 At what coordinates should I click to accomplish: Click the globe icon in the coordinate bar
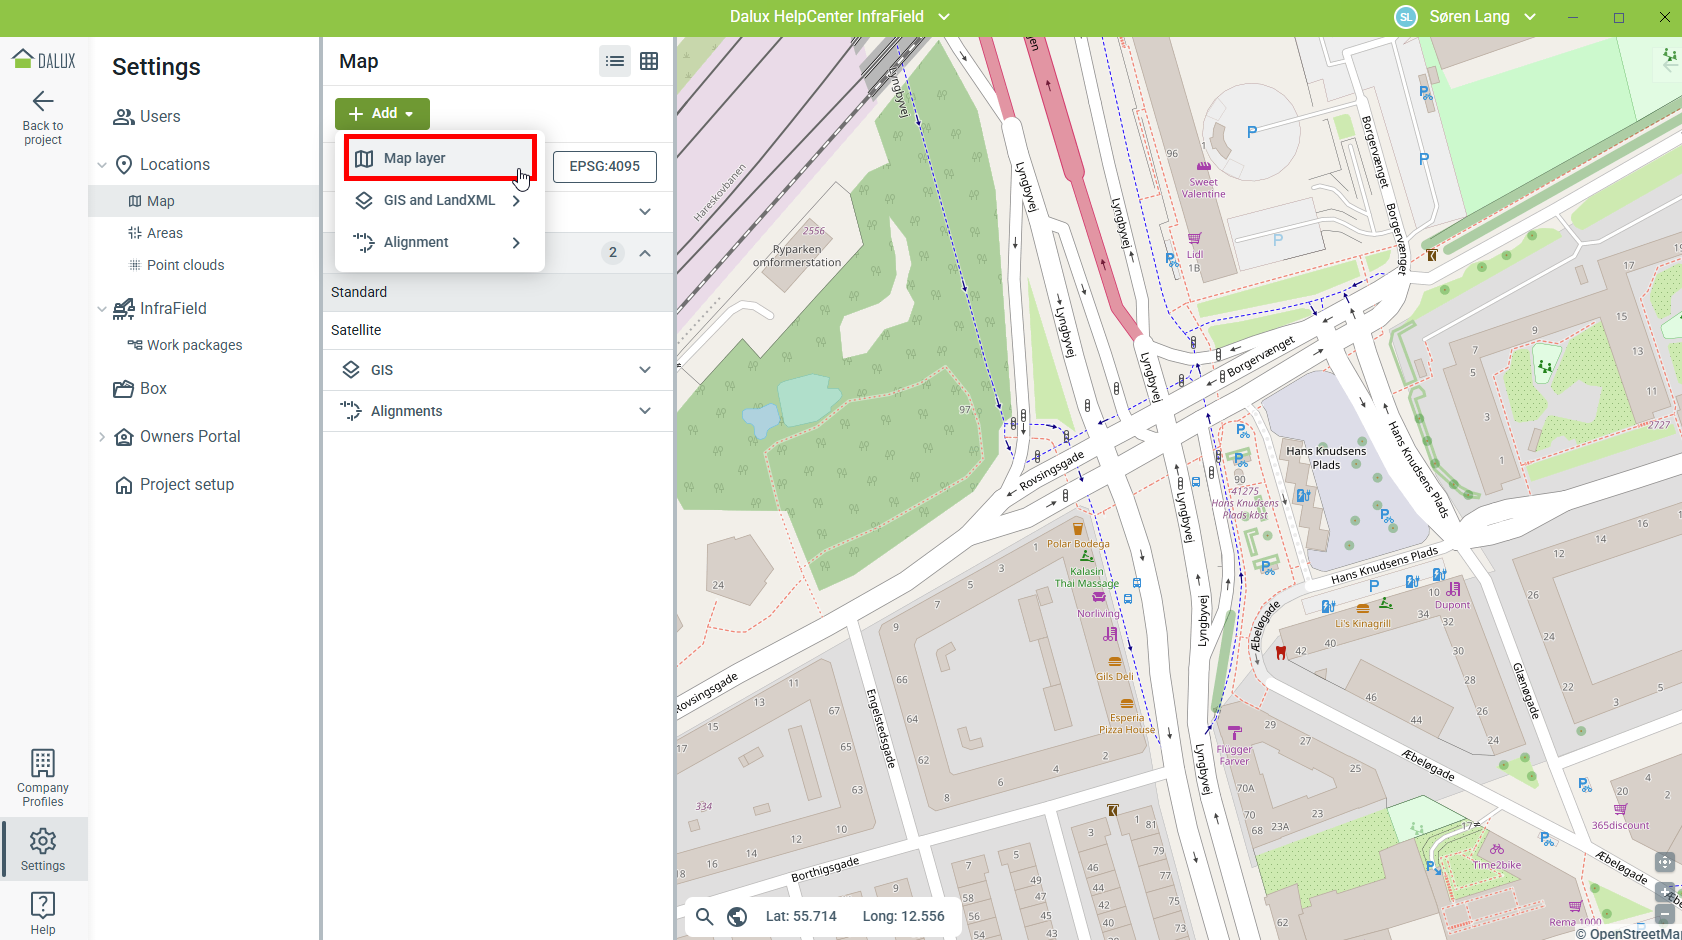(x=737, y=916)
